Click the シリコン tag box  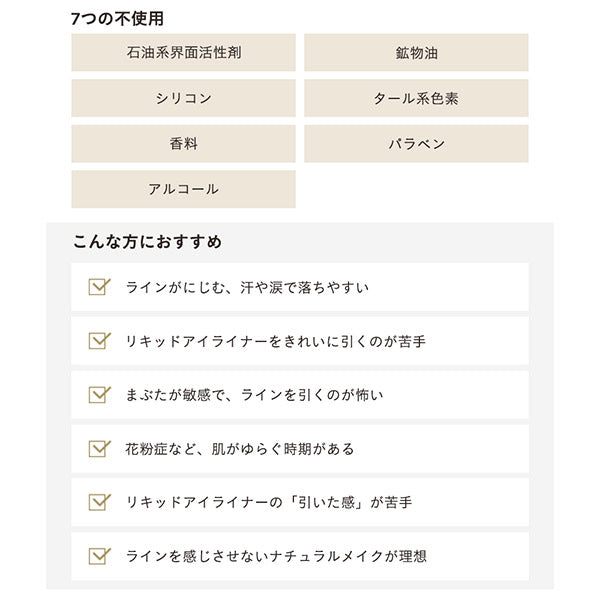[183, 98]
